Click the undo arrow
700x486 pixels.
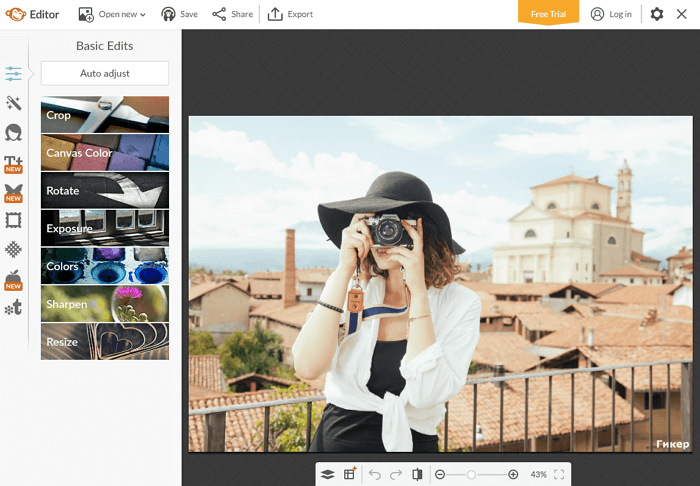(x=375, y=474)
